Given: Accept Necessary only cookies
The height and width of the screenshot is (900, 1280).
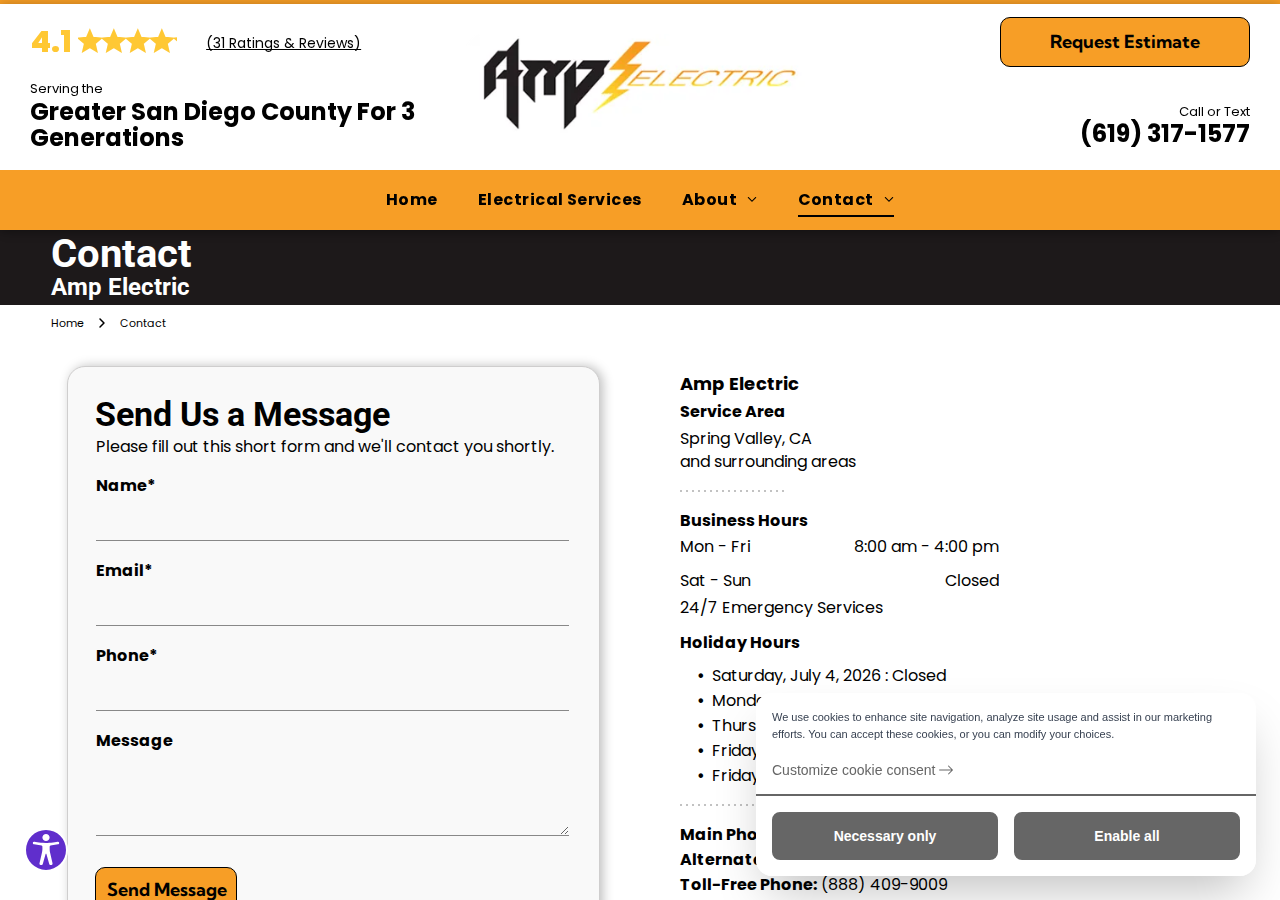Looking at the screenshot, I should pyautogui.click(x=885, y=836).
